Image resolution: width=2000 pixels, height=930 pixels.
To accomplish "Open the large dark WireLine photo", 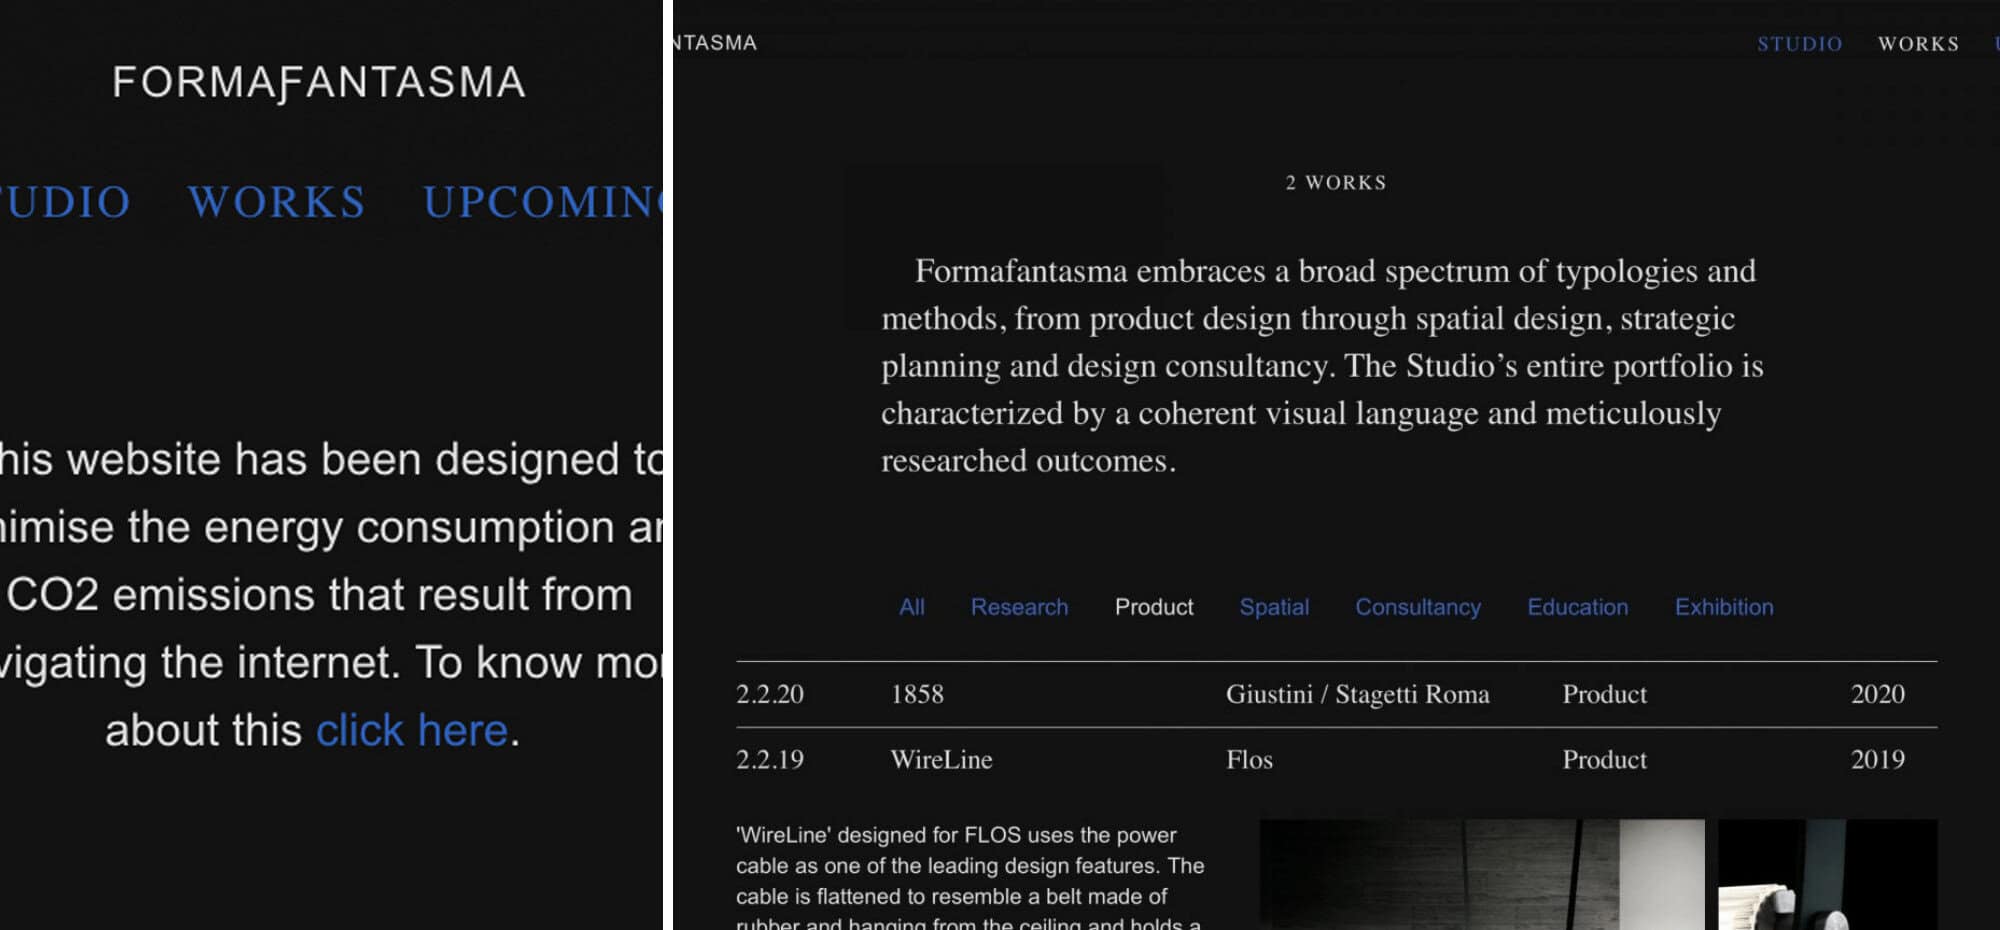I will (1482, 875).
